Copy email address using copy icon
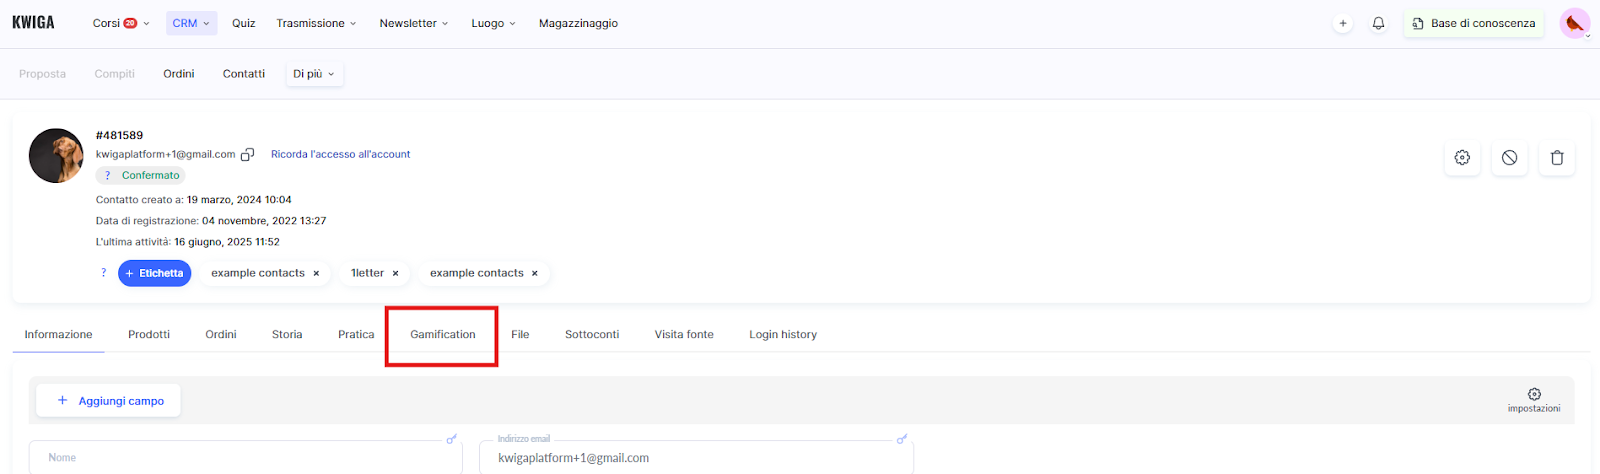Viewport: 1600px width, 474px height. coord(248,155)
